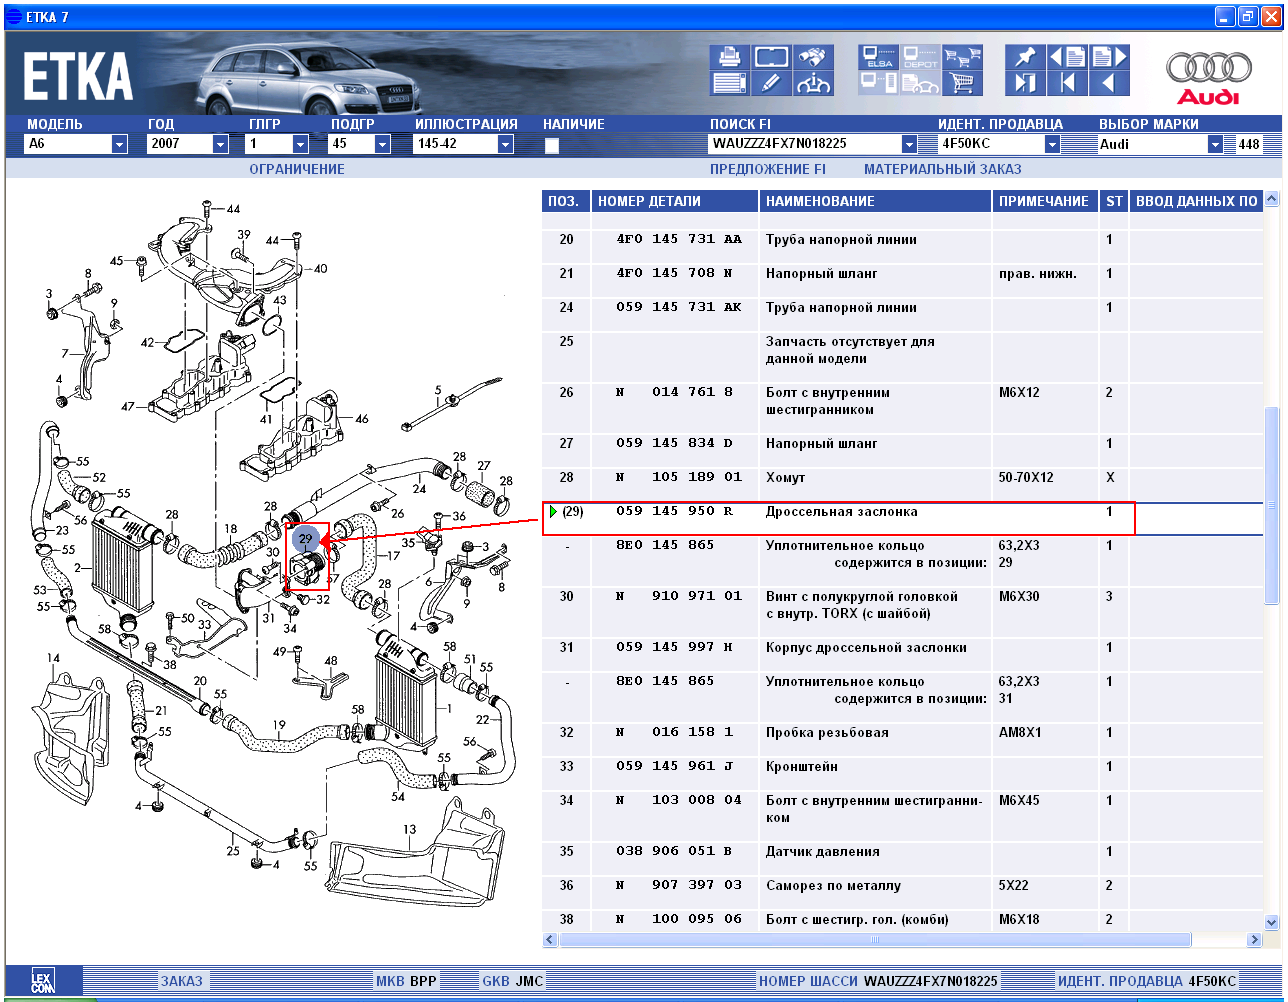Screen dimensions: 1288x1002
Task: Jump to first with the bar-arrow icon
Action: [1067, 84]
